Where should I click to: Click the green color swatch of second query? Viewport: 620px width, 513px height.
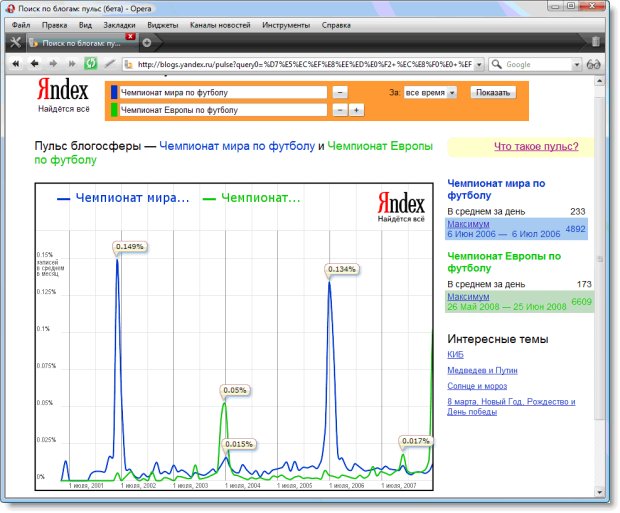click(x=114, y=110)
